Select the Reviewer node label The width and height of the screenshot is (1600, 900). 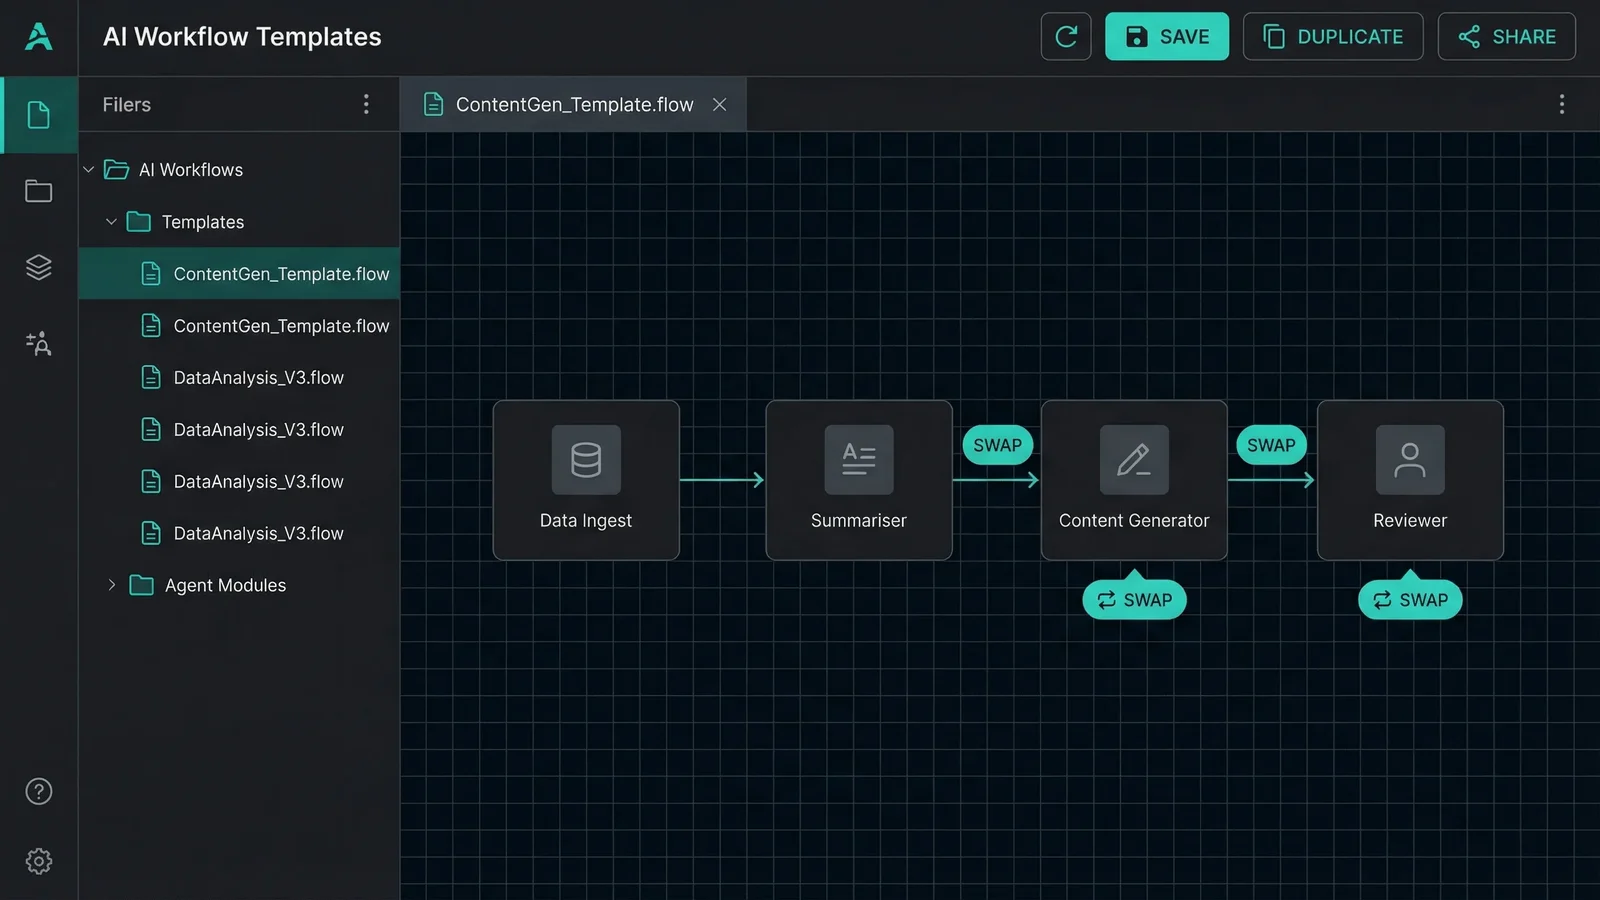1410,520
